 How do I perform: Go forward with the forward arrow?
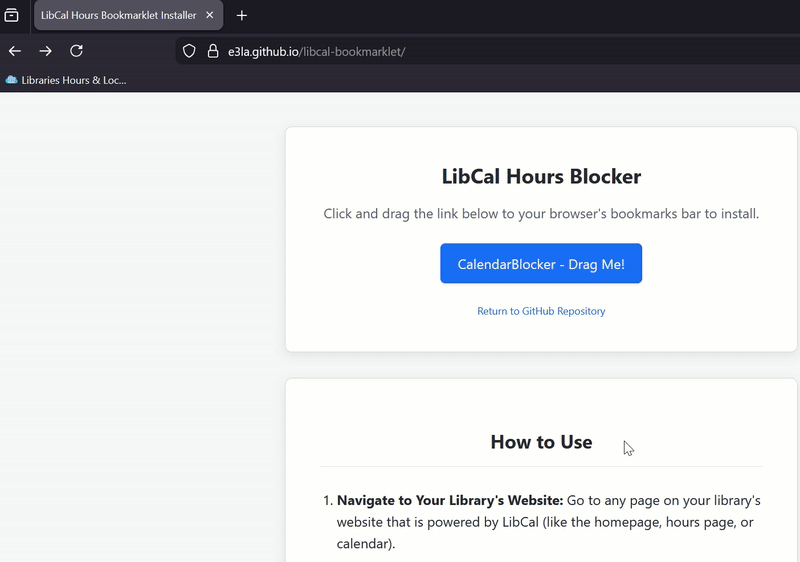pos(45,51)
